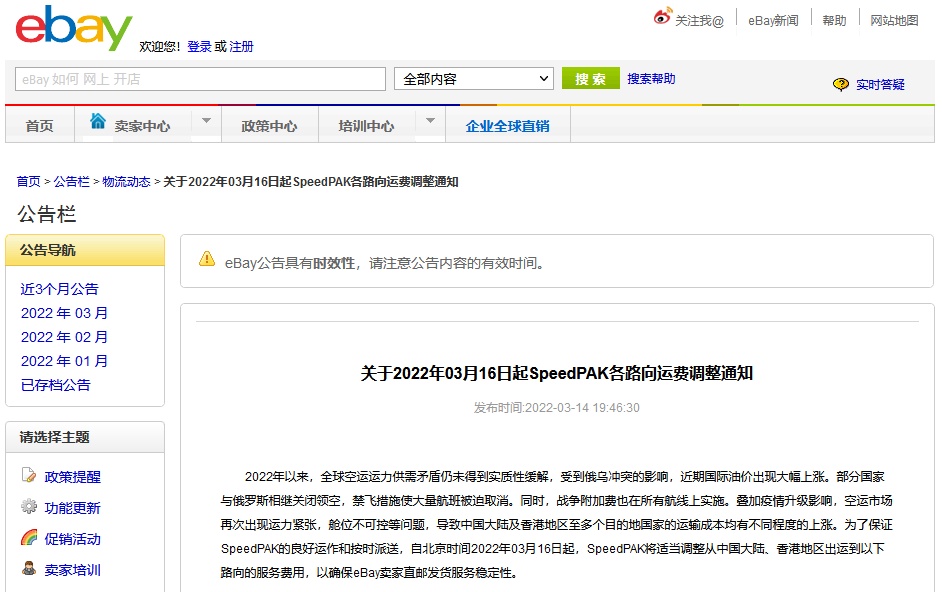This screenshot has width=942, height=592.
Task: Open 已存档公告 archive link
Action: 55,385
